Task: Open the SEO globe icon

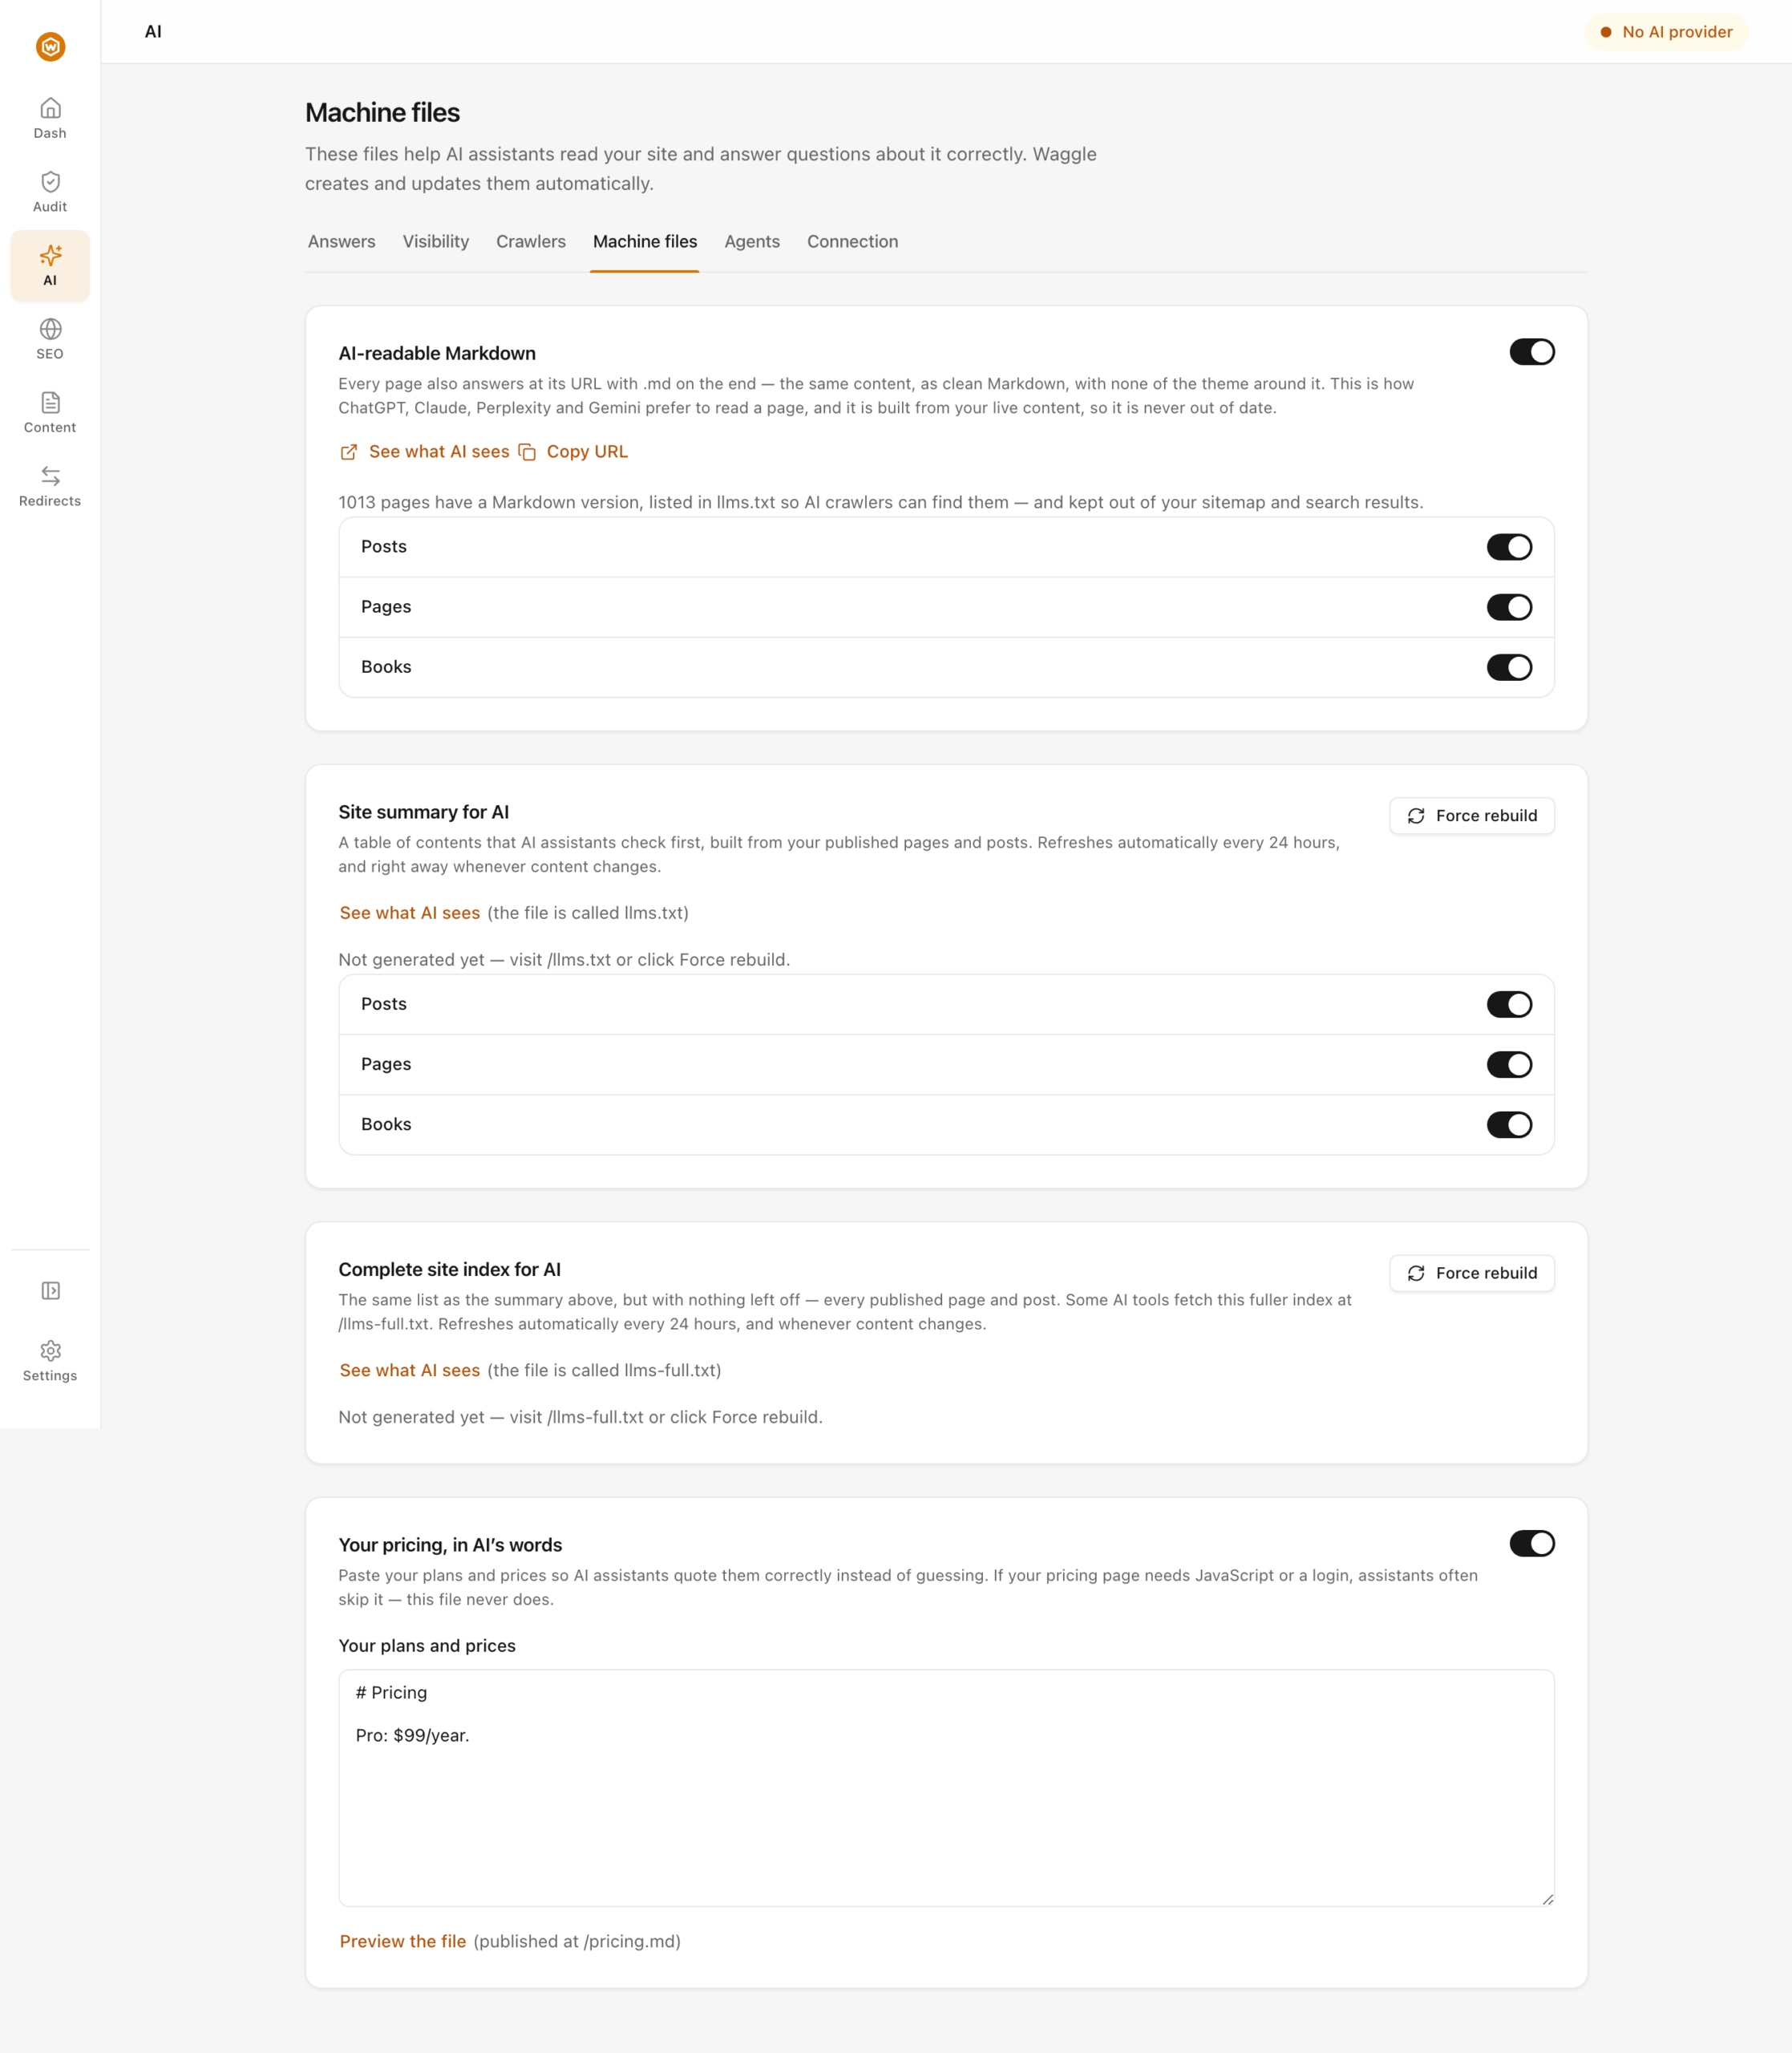Action: (50, 329)
